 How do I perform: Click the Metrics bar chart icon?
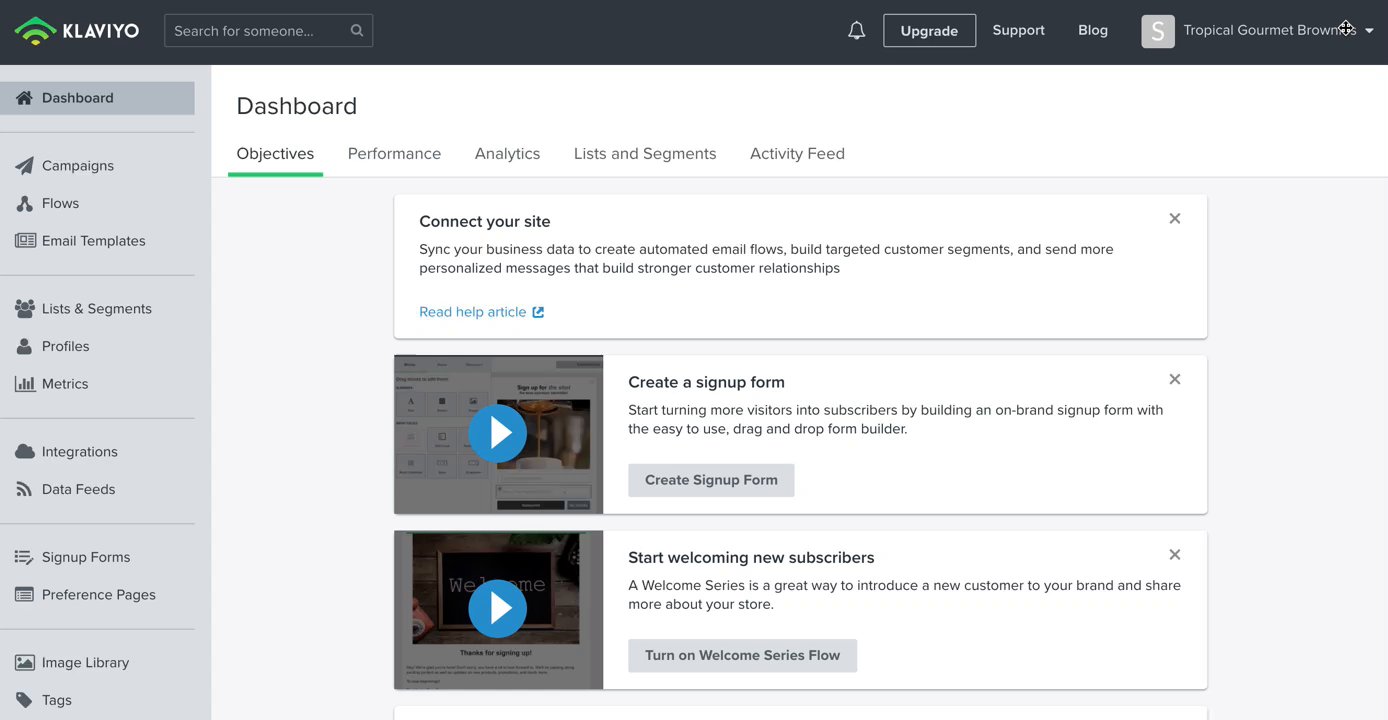pyautogui.click(x=25, y=384)
